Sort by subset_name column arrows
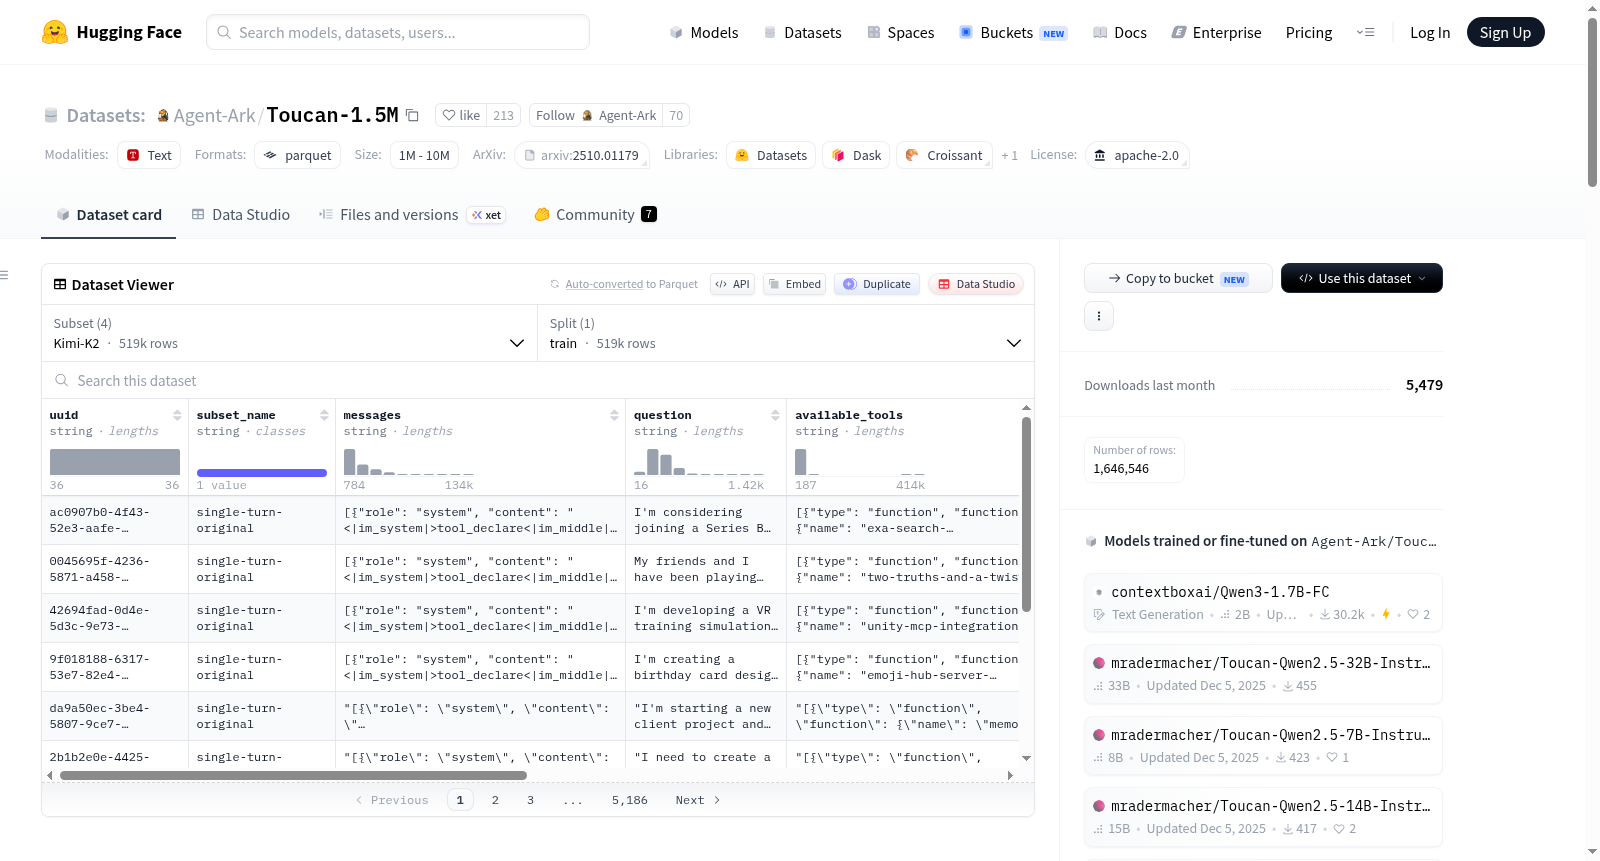Viewport: 1600px width, 861px height. 324,415
